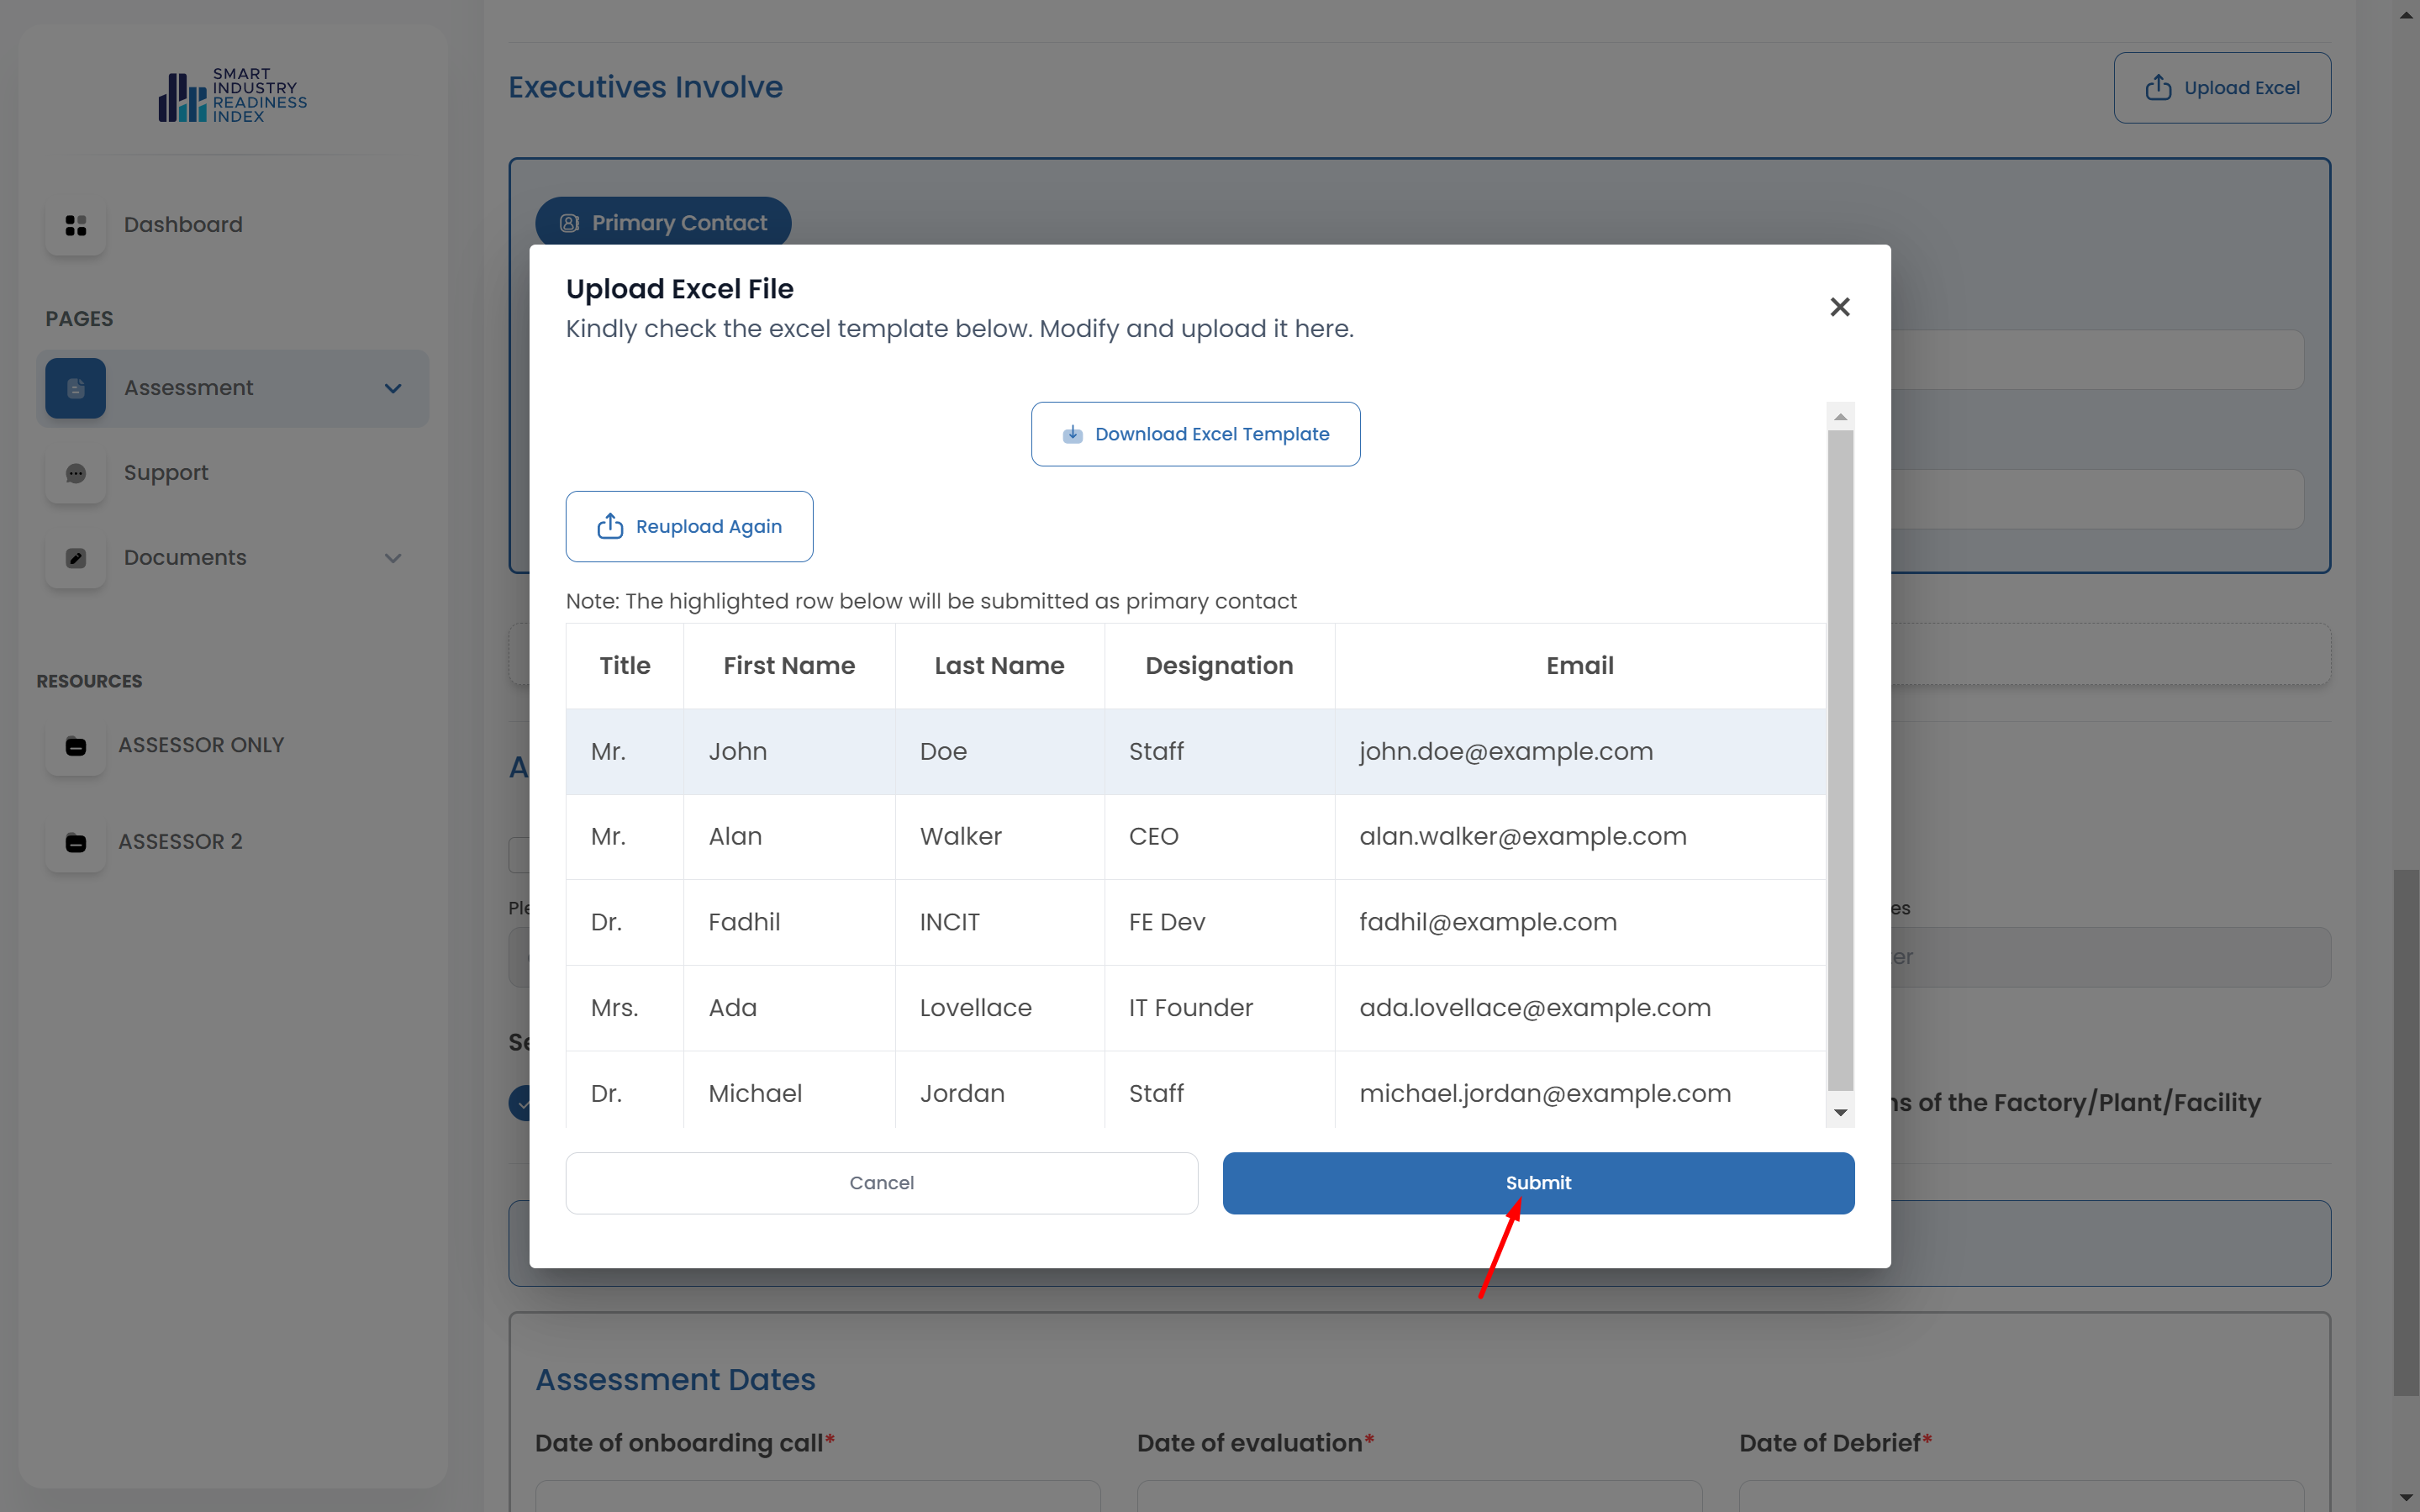Expand the Documents menu chevron
The width and height of the screenshot is (2420, 1512).
coord(393,558)
